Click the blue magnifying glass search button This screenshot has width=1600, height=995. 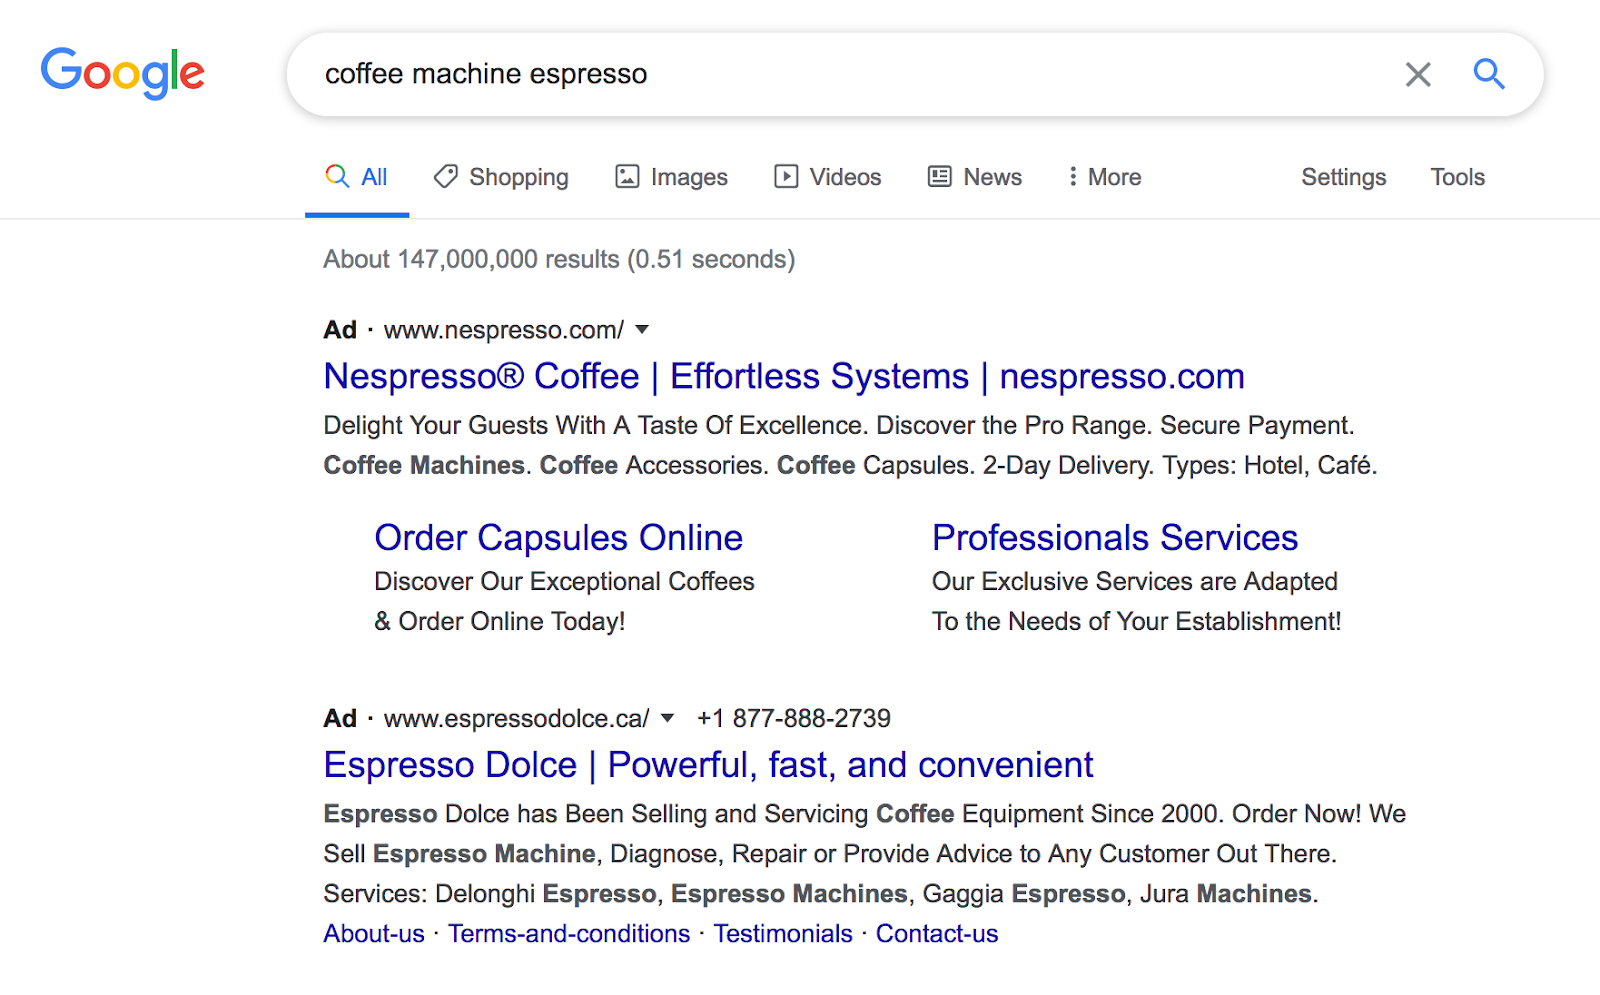click(x=1489, y=73)
